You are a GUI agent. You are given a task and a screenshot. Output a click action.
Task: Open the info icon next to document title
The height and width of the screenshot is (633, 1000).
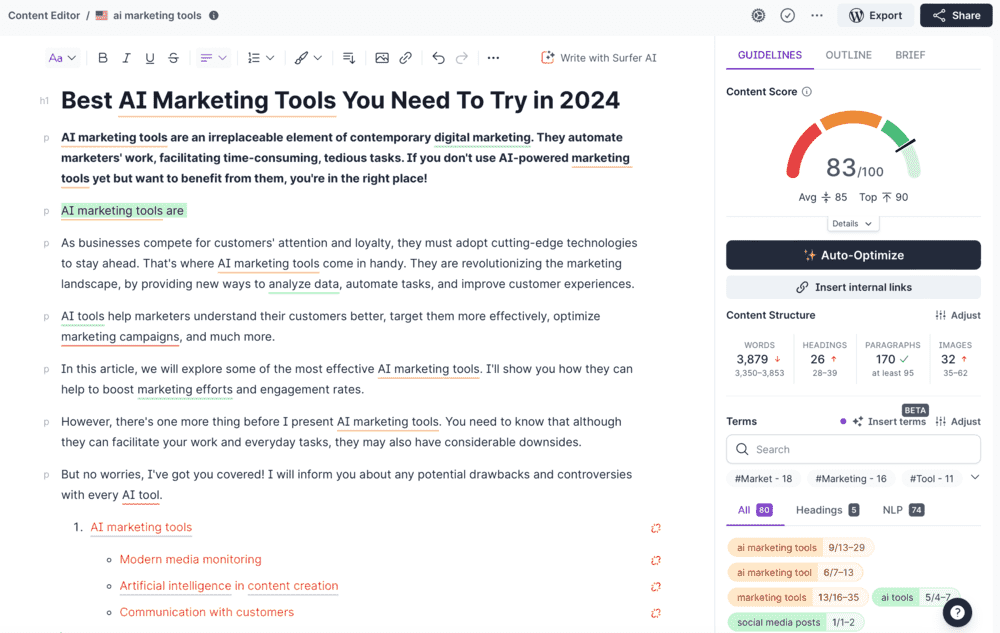coord(214,15)
